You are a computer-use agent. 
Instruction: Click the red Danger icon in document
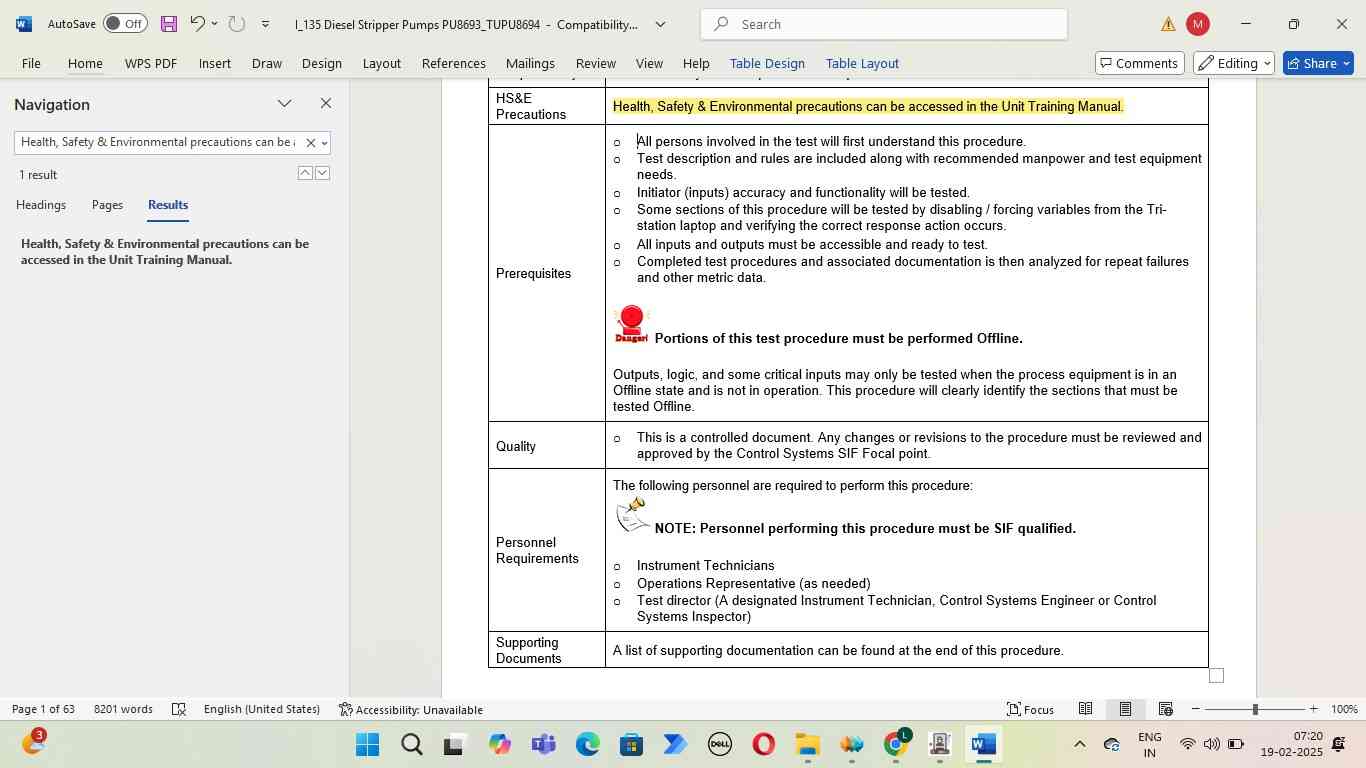631,325
